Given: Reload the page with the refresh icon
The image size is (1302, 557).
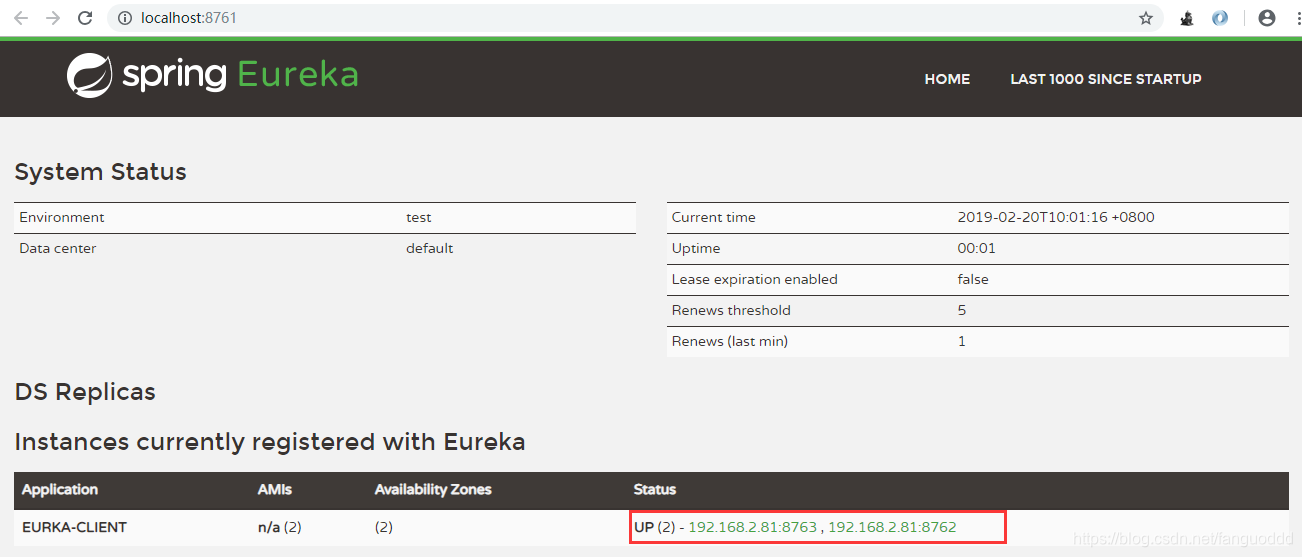Looking at the screenshot, I should (85, 18).
